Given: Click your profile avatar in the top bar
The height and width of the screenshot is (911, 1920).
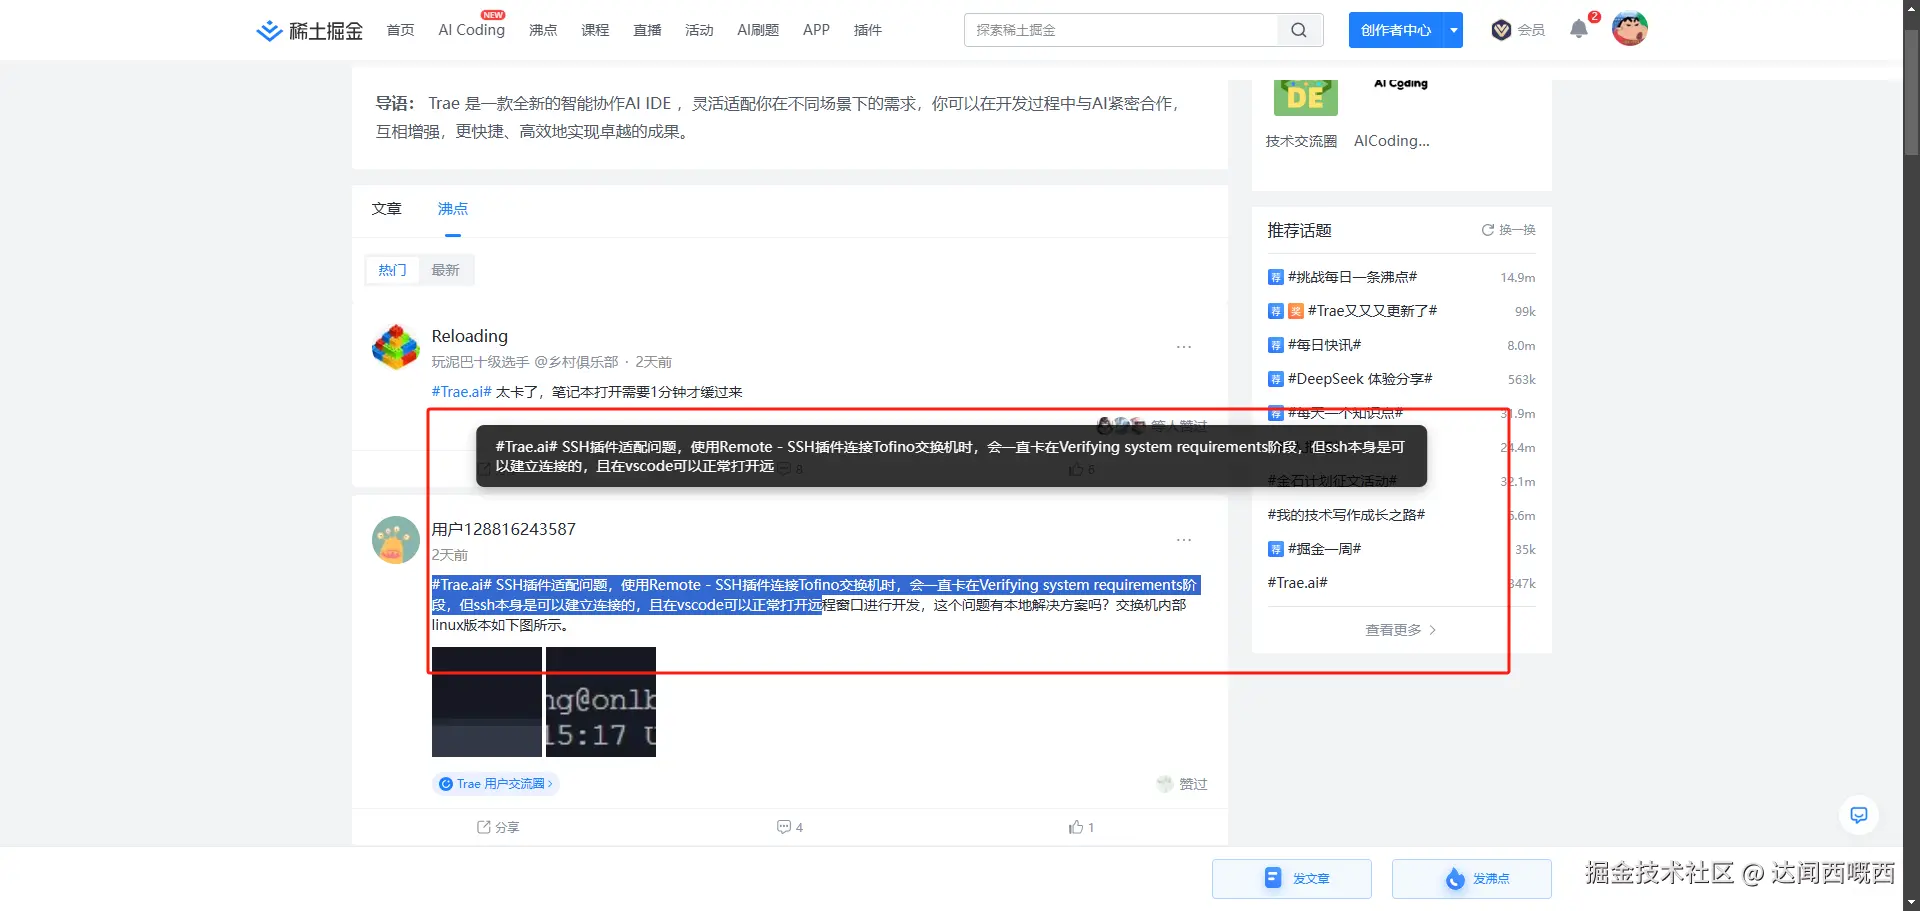Looking at the screenshot, I should (1629, 29).
